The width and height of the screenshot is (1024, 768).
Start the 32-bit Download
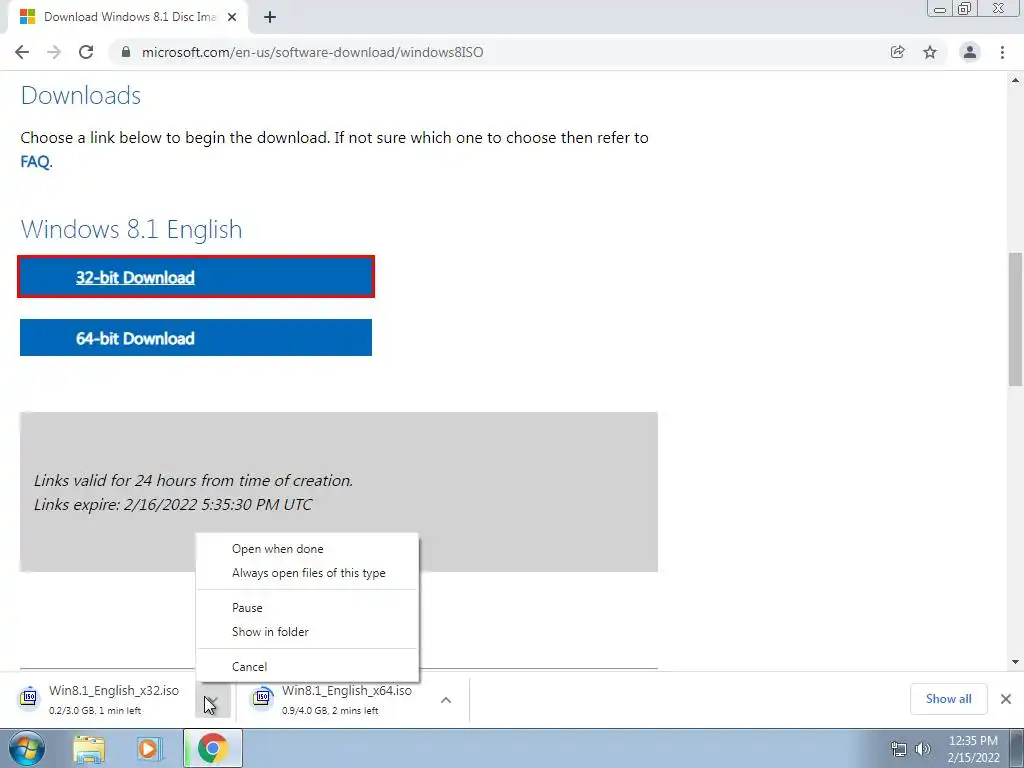pyautogui.click(x=196, y=277)
